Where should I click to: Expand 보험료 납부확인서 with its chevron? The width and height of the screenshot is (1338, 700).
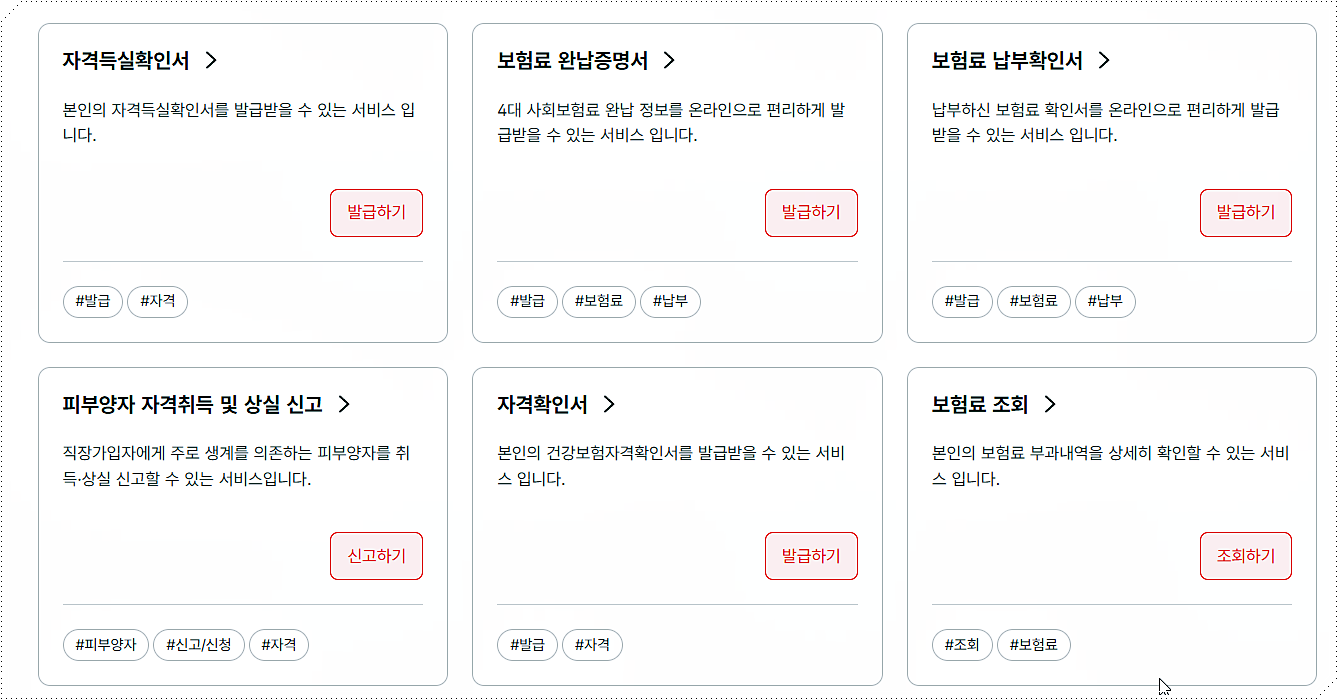1103,60
